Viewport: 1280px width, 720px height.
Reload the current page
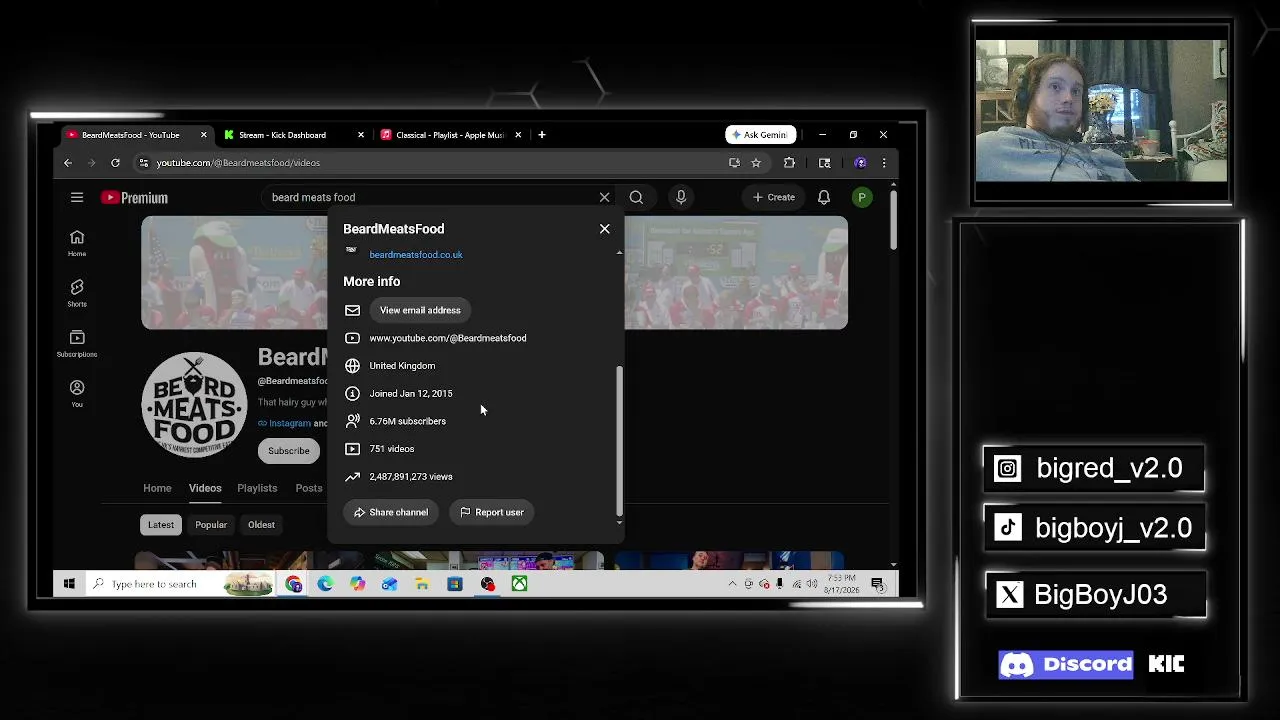click(x=116, y=163)
